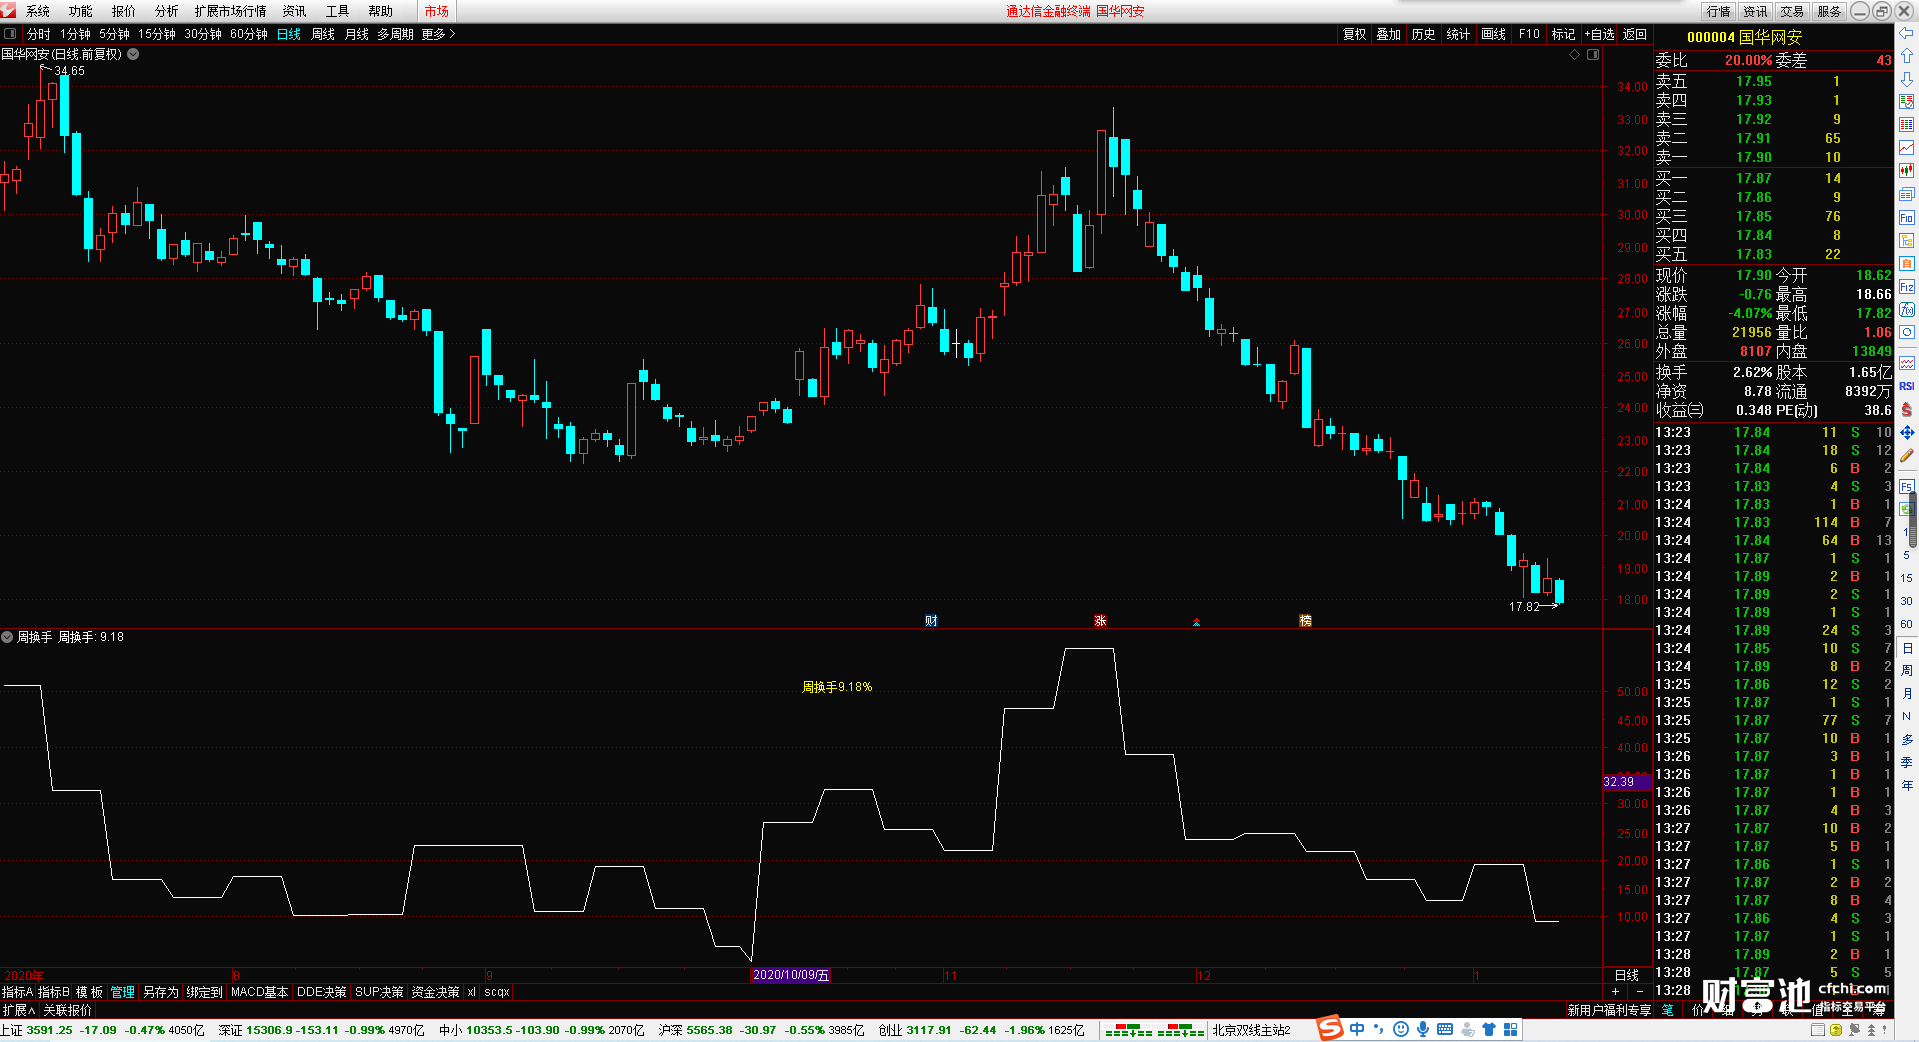The height and width of the screenshot is (1042, 1919).
Task: Open the 新用户福利专享 link
Action: tap(1609, 1010)
